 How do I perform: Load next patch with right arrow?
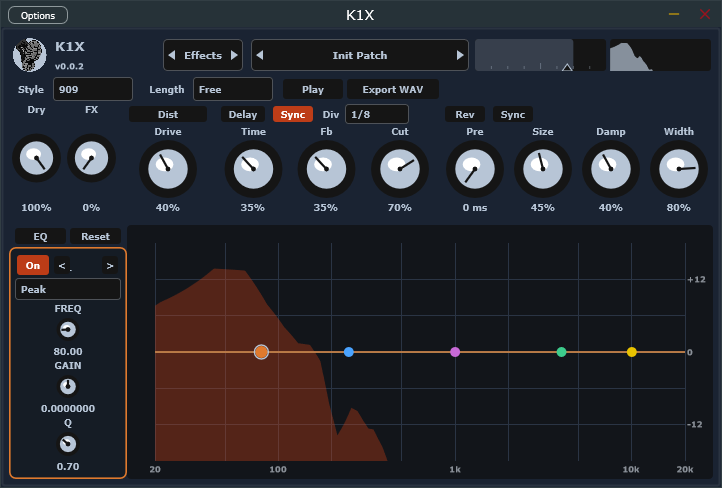(x=460, y=55)
